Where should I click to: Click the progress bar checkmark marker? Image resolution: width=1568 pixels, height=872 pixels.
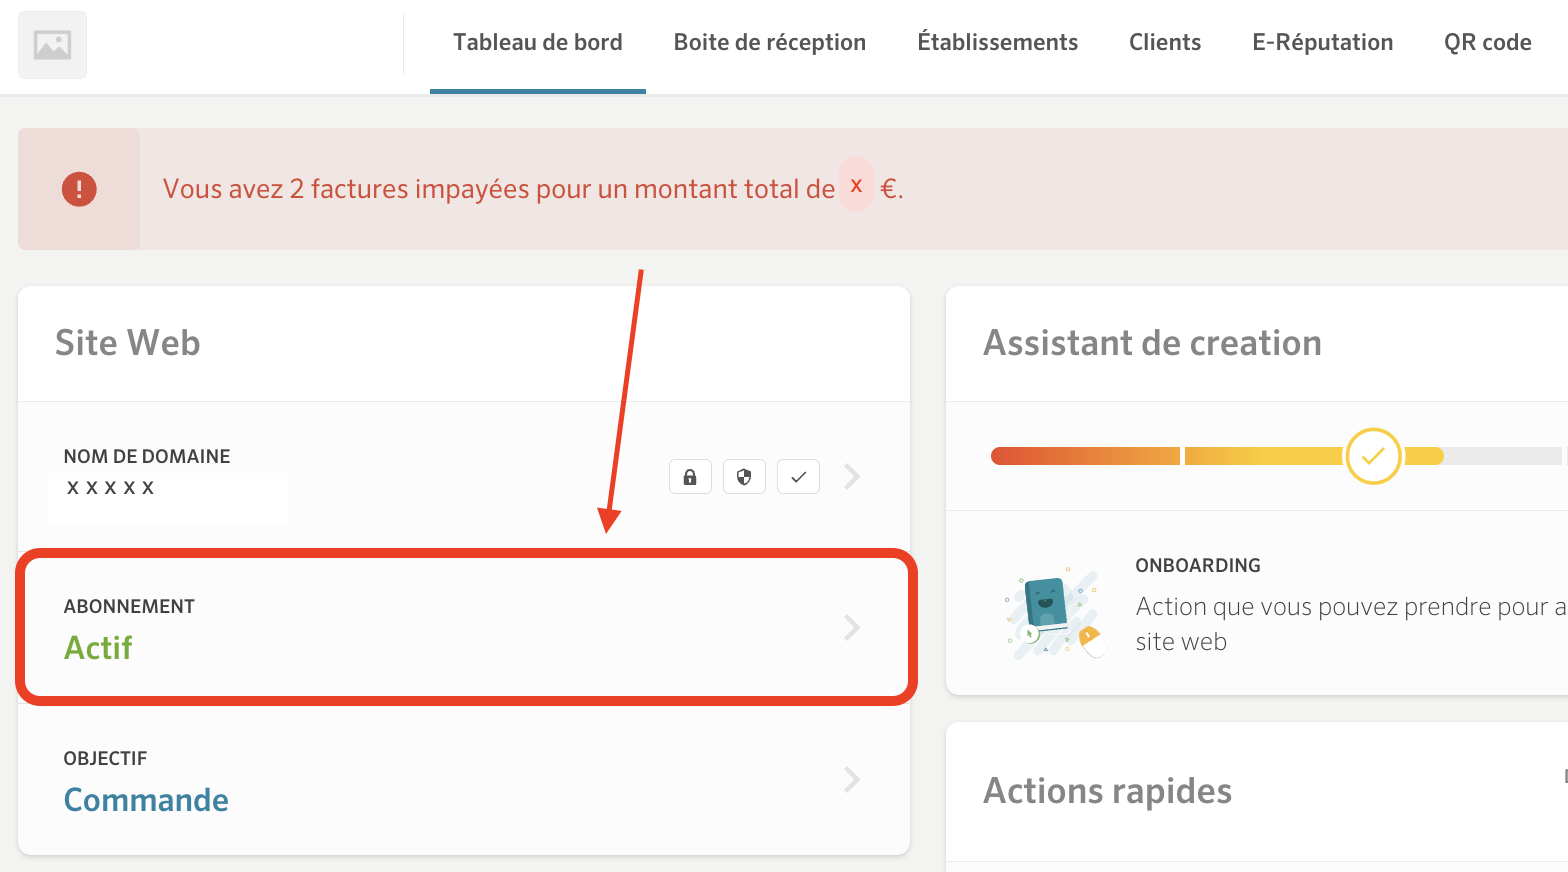[x=1373, y=456]
